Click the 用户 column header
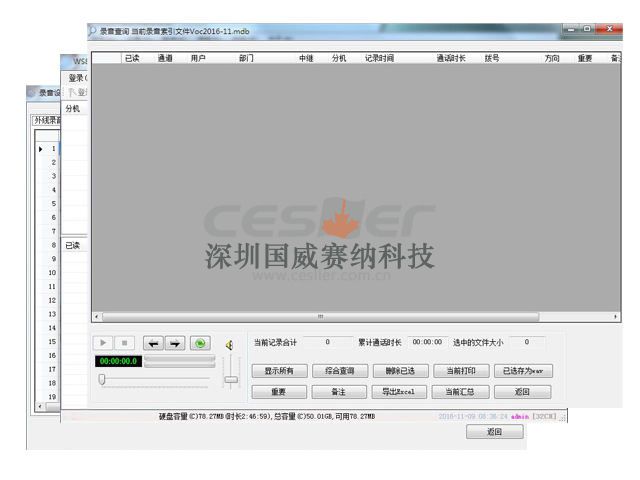Viewport: 640px width, 480px height. [198, 58]
